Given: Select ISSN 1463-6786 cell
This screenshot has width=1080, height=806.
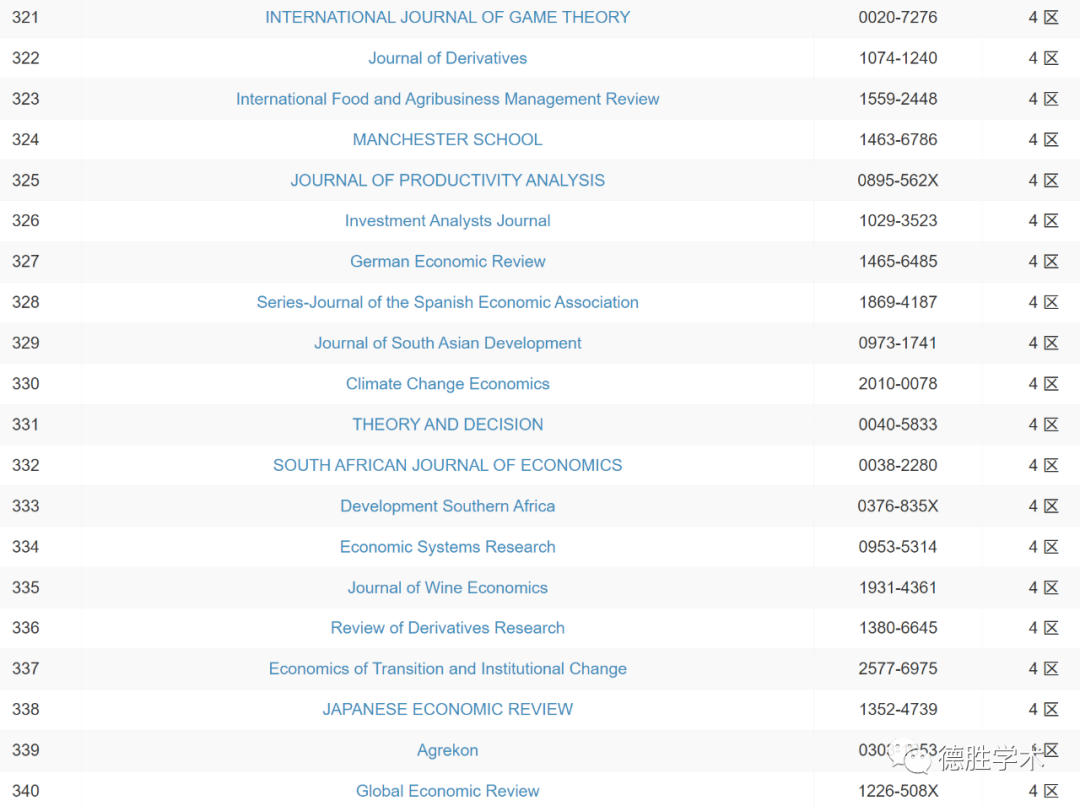Looking at the screenshot, I should click(x=897, y=139).
